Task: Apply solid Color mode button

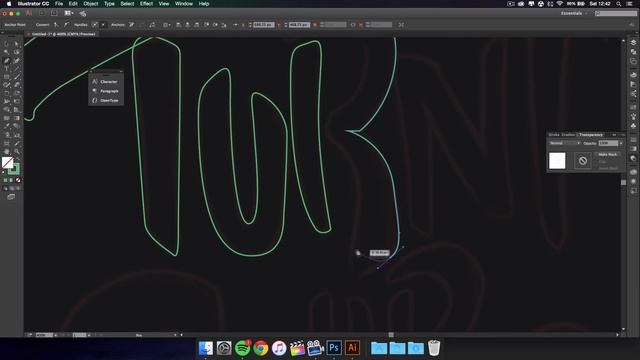Action: pyautogui.click(x=5, y=180)
